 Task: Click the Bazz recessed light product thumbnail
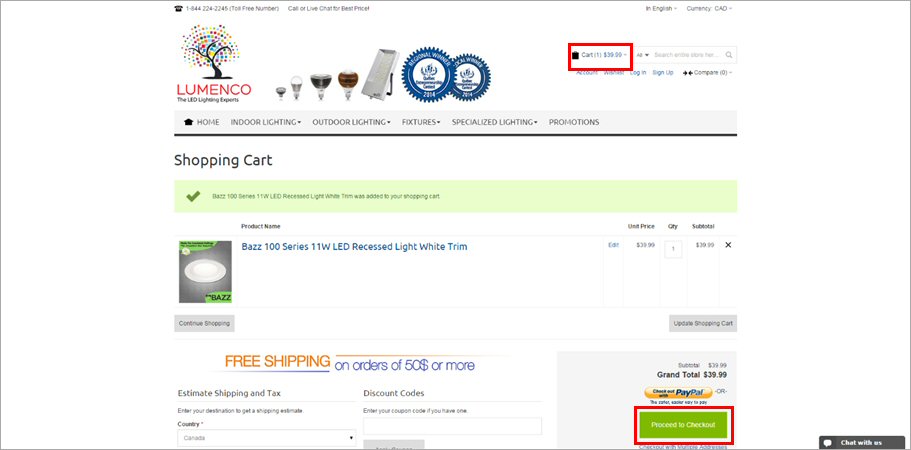(x=205, y=272)
